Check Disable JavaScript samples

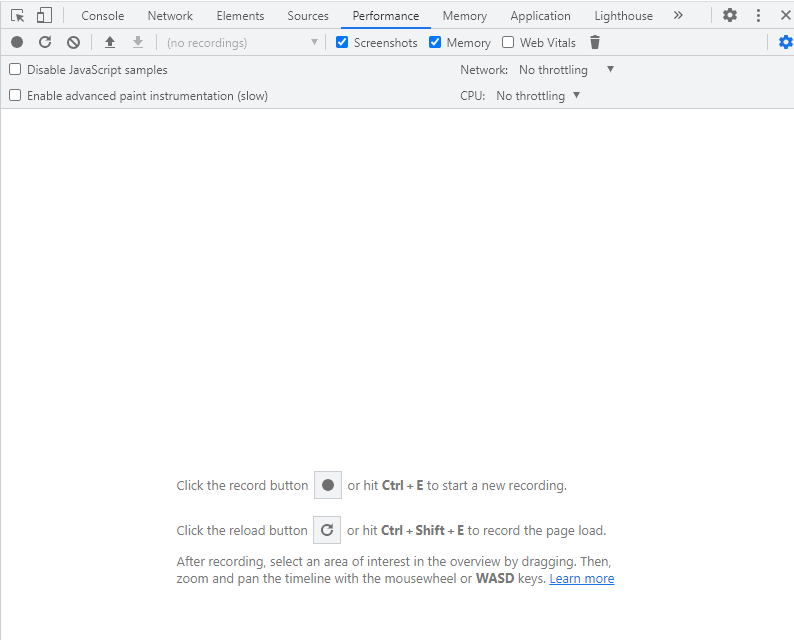click(x=15, y=69)
